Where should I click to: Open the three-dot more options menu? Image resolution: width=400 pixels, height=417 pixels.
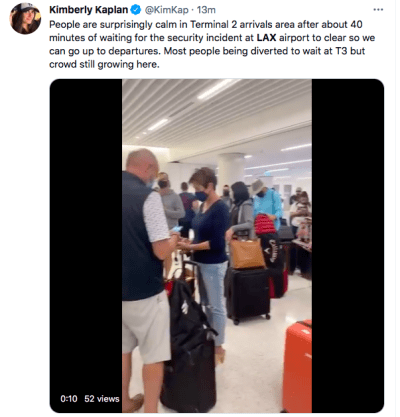click(x=378, y=10)
